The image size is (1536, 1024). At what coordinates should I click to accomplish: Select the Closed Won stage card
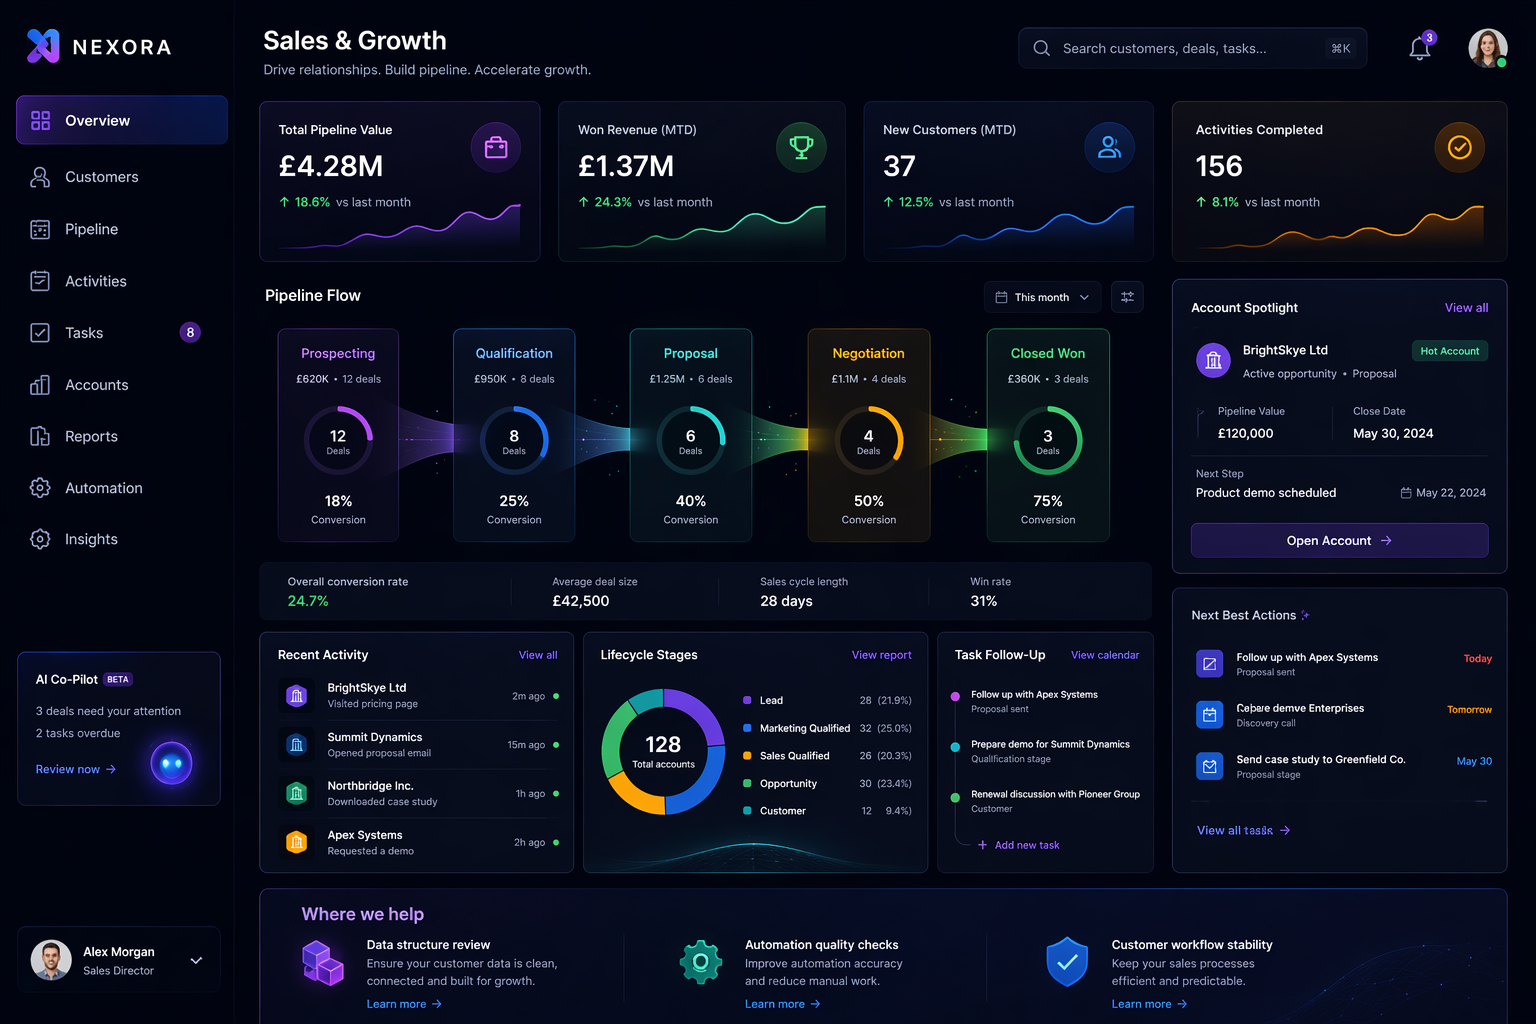tap(1048, 435)
